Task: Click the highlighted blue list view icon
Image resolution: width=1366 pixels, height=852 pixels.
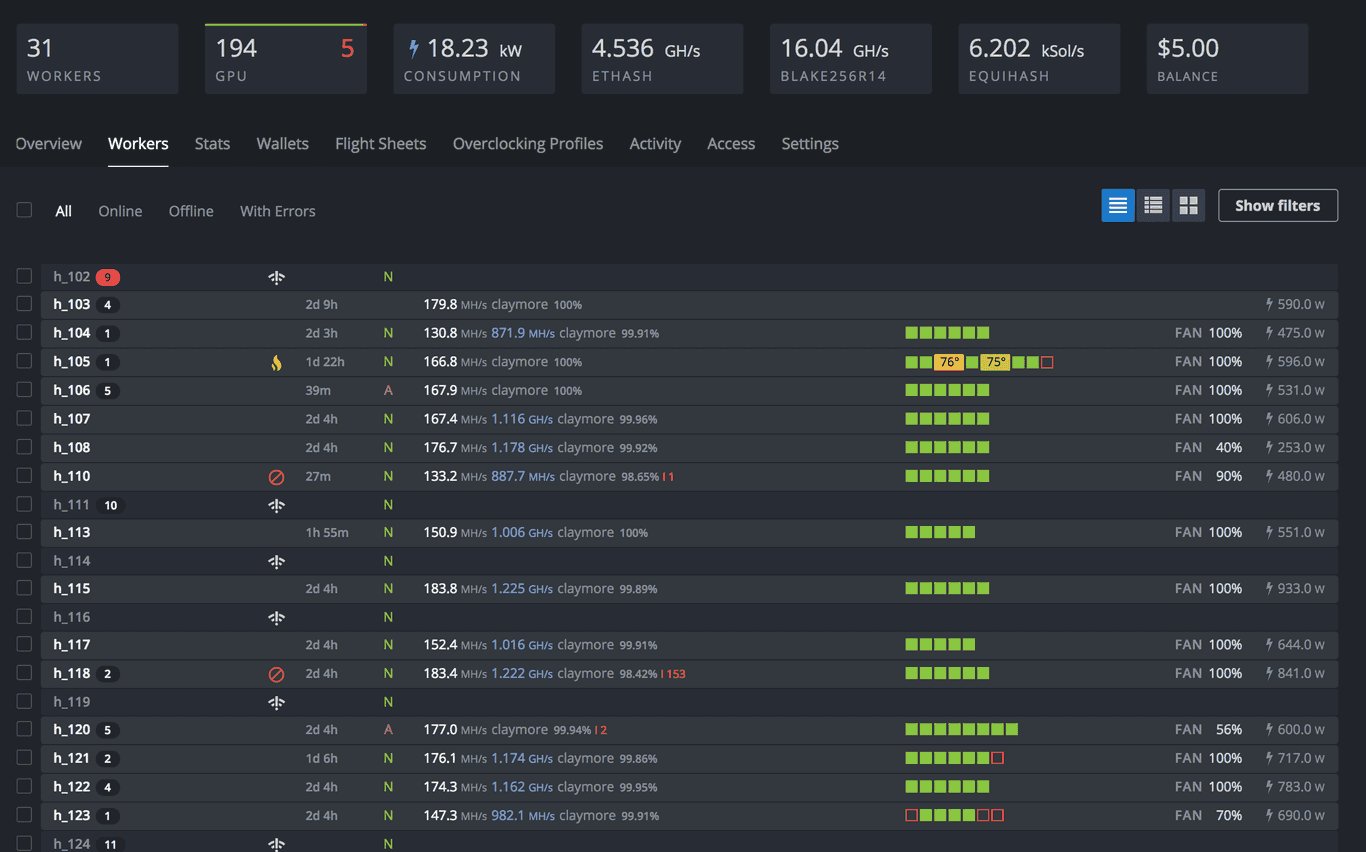Action: coord(1117,205)
